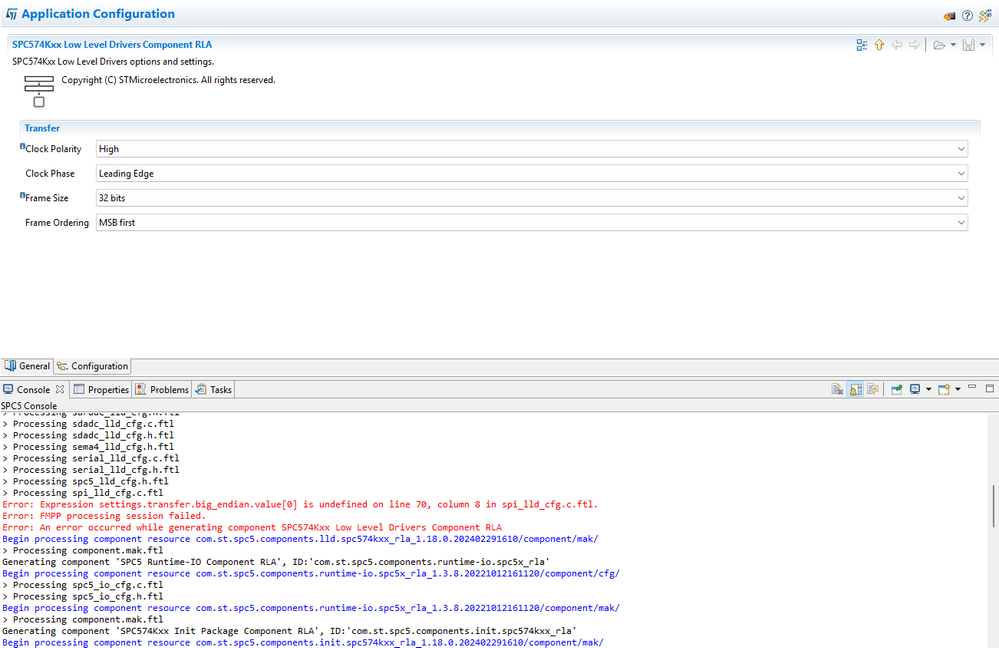The height and width of the screenshot is (648, 999).
Task: Click the big_endian undefined expression error line
Action: [x=300, y=504]
